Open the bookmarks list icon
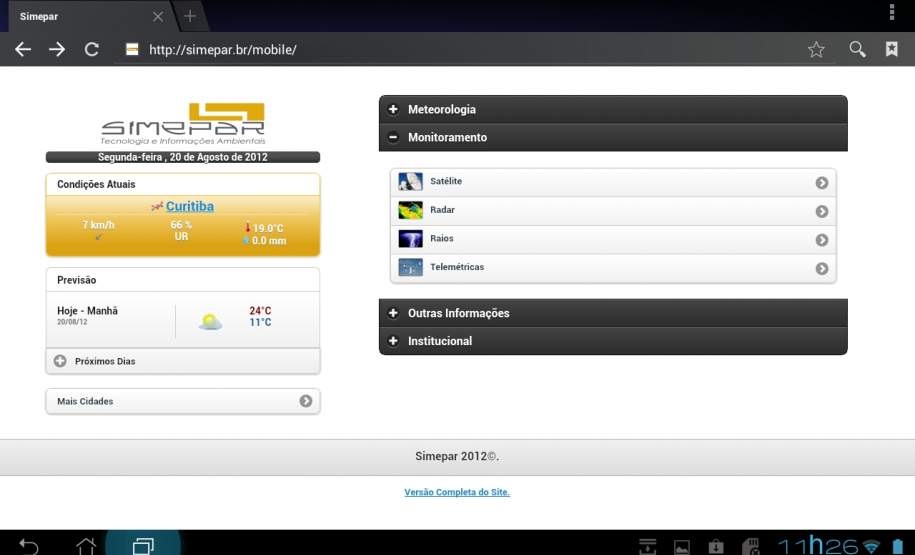The image size is (915, 555). [x=891, y=49]
